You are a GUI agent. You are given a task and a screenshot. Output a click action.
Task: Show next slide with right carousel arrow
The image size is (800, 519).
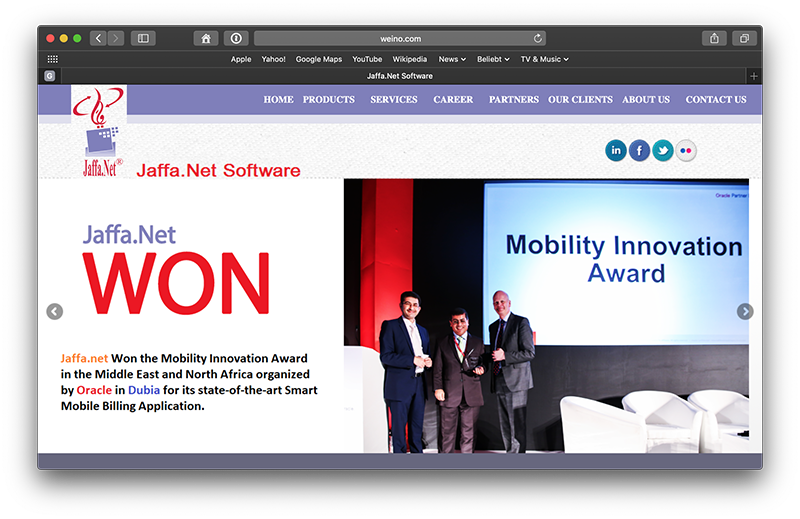point(745,311)
